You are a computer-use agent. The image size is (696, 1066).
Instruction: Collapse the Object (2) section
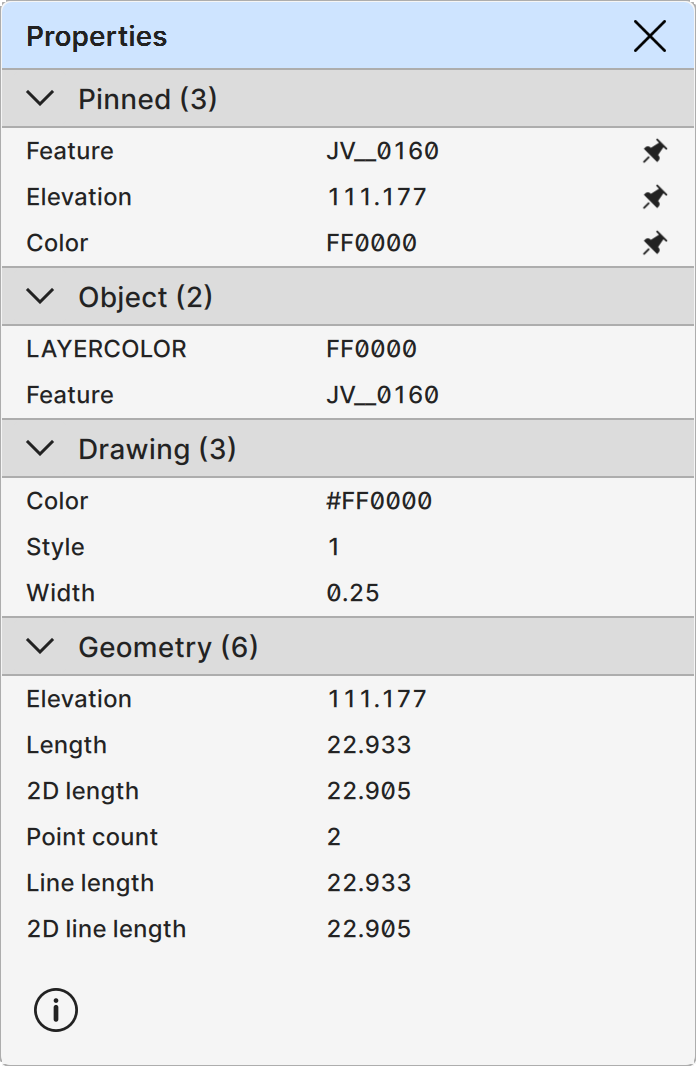(x=41, y=297)
